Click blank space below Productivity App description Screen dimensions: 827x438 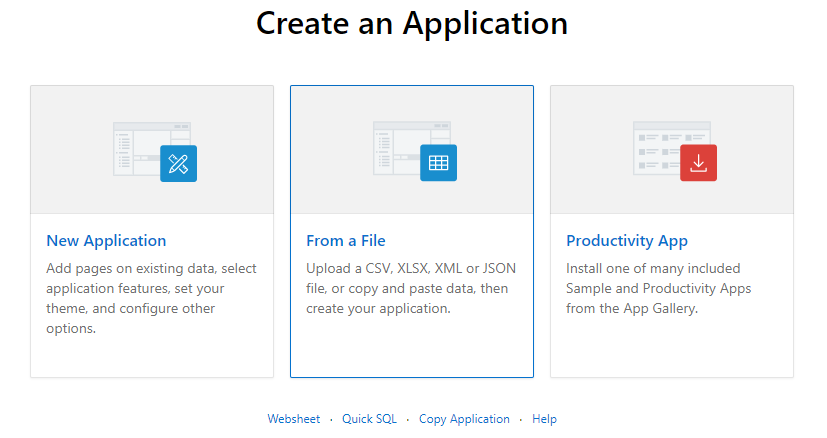672,347
